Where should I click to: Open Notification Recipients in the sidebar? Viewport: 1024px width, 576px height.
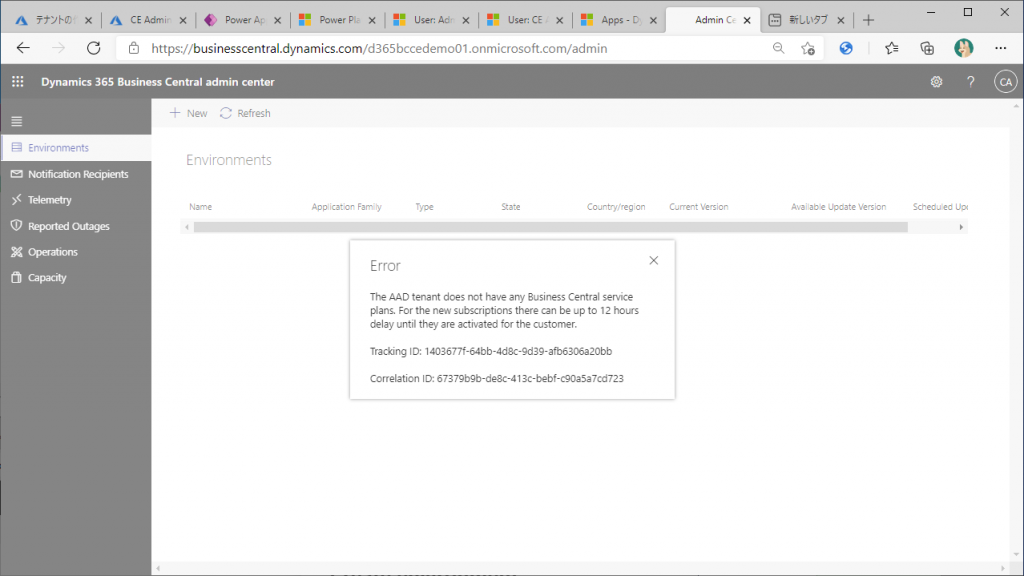pos(76,174)
